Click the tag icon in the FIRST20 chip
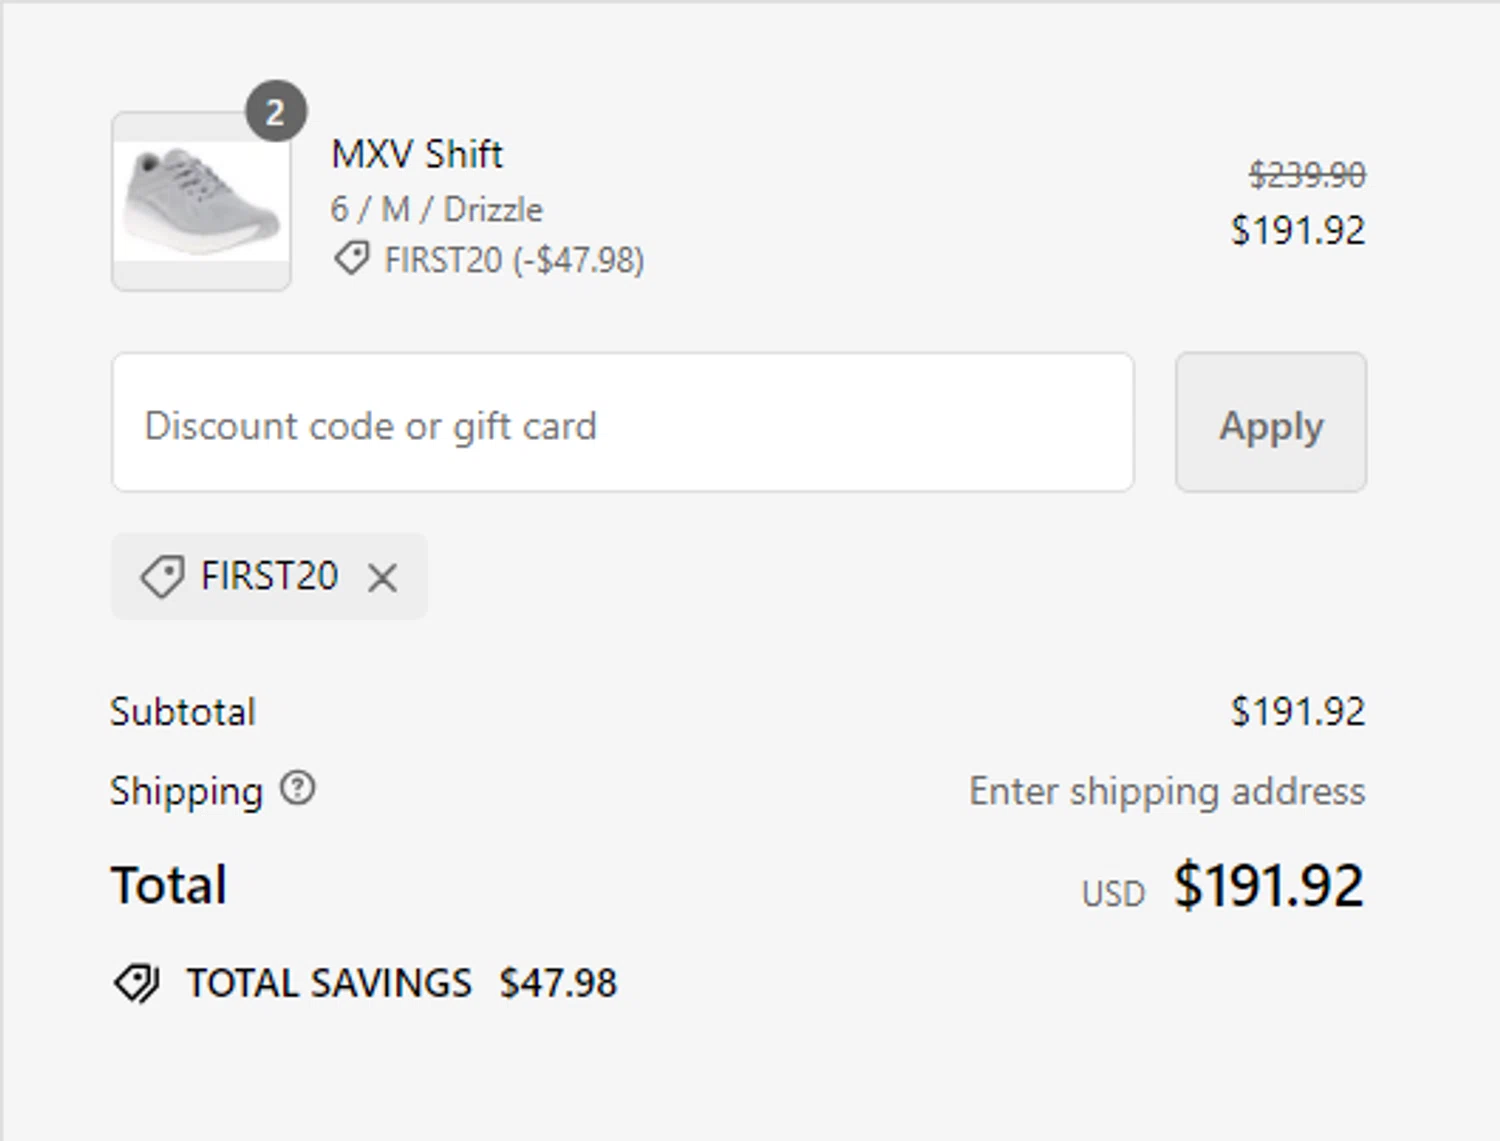The image size is (1500, 1141). click(x=162, y=577)
